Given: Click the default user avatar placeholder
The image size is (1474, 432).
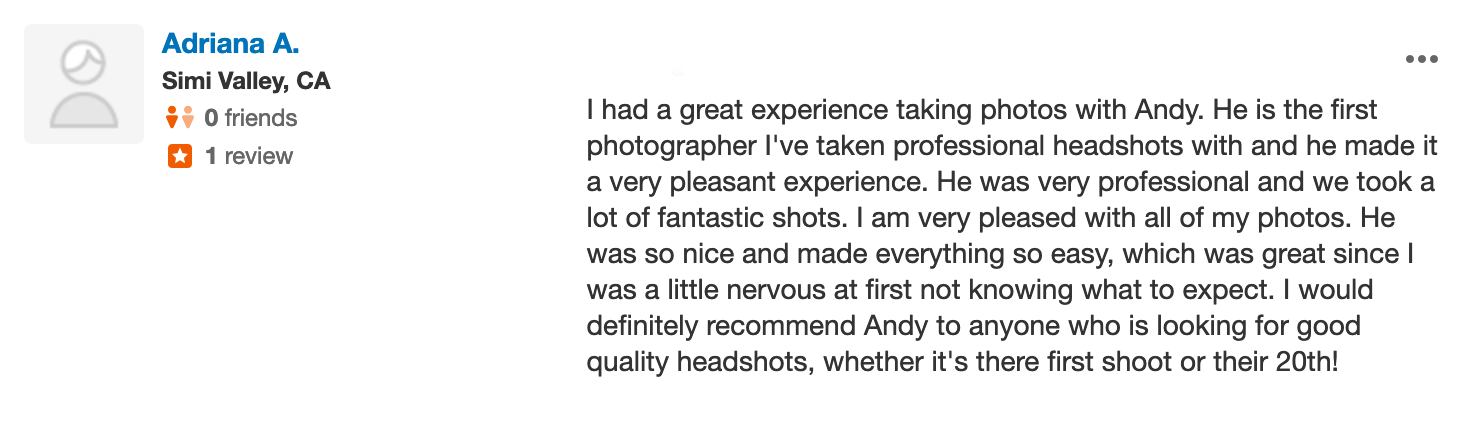Looking at the screenshot, I should tap(84, 84).
